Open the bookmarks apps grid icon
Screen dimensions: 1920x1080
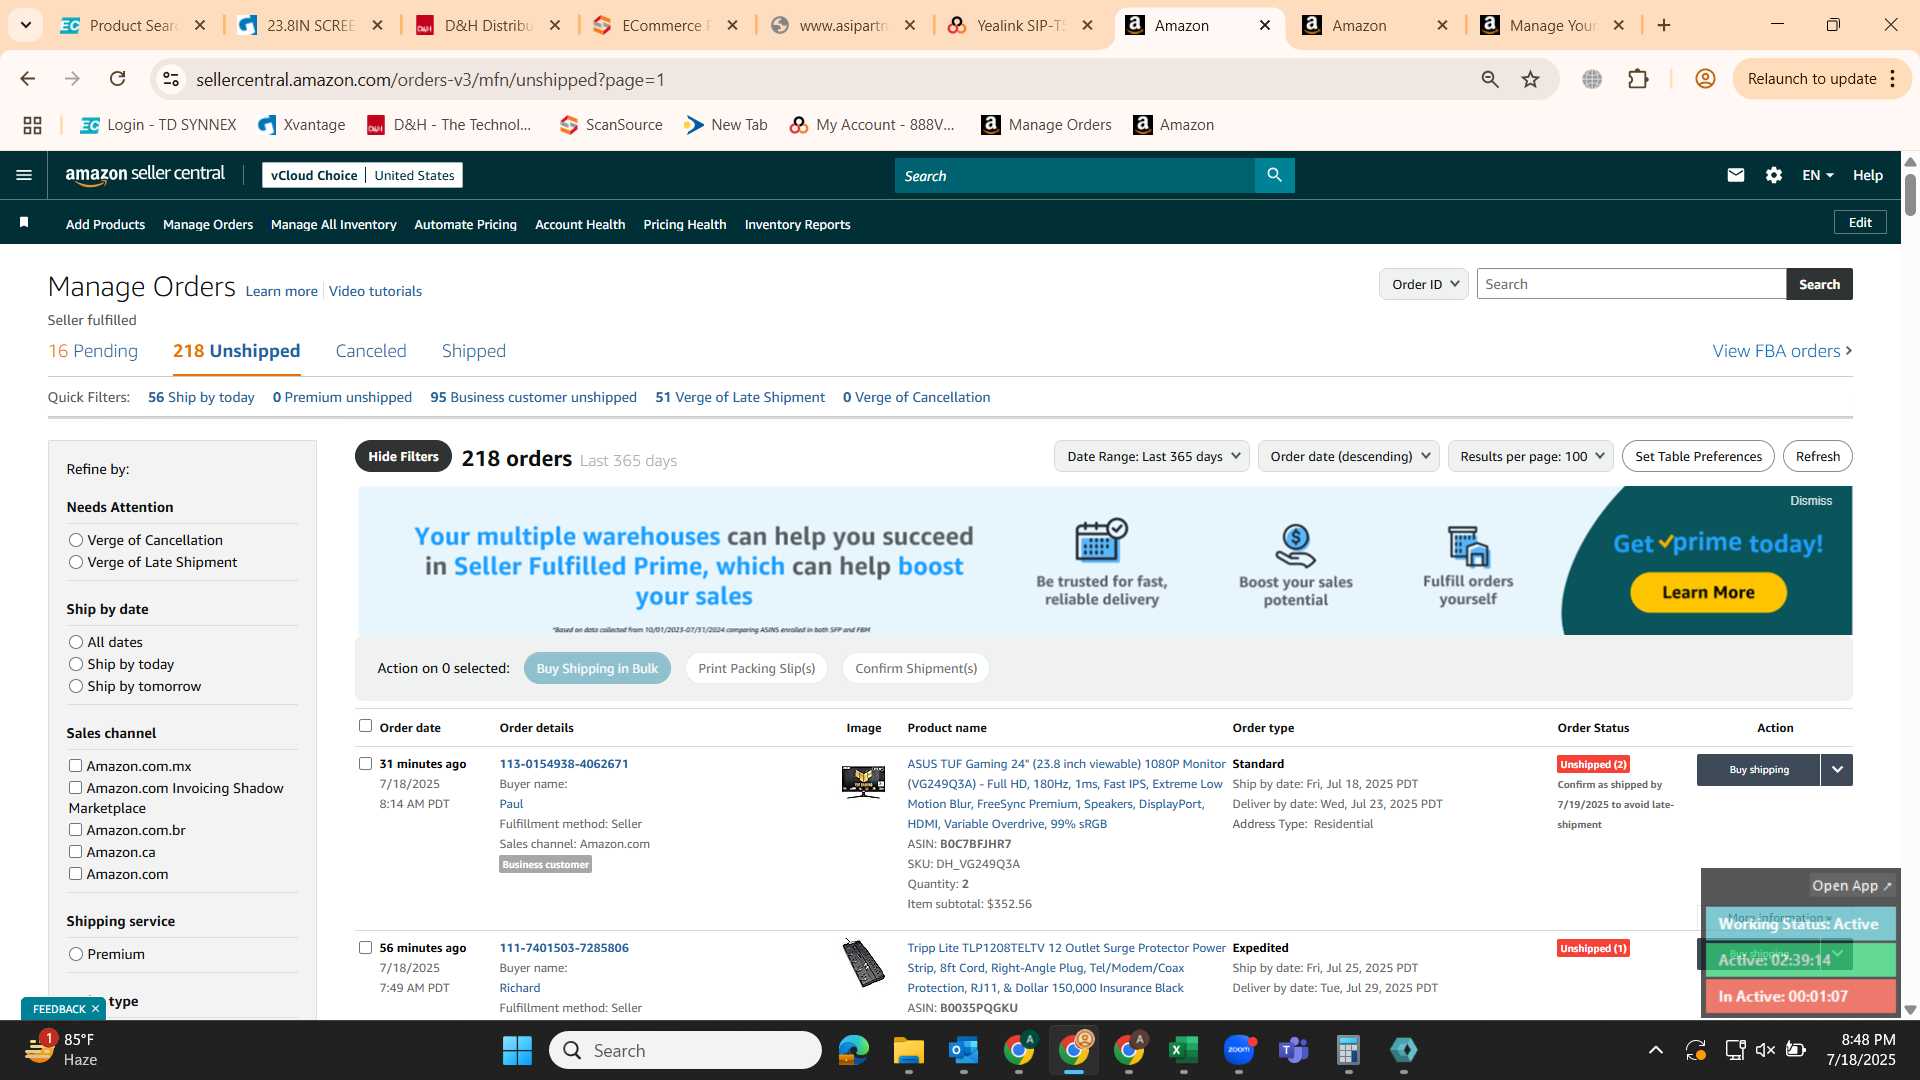point(32,125)
